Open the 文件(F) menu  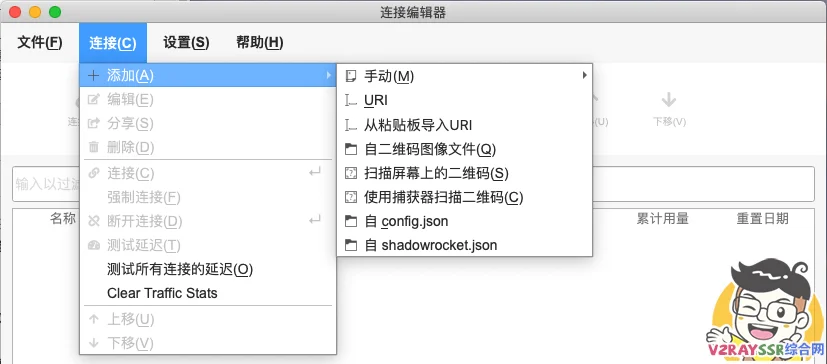pos(40,43)
